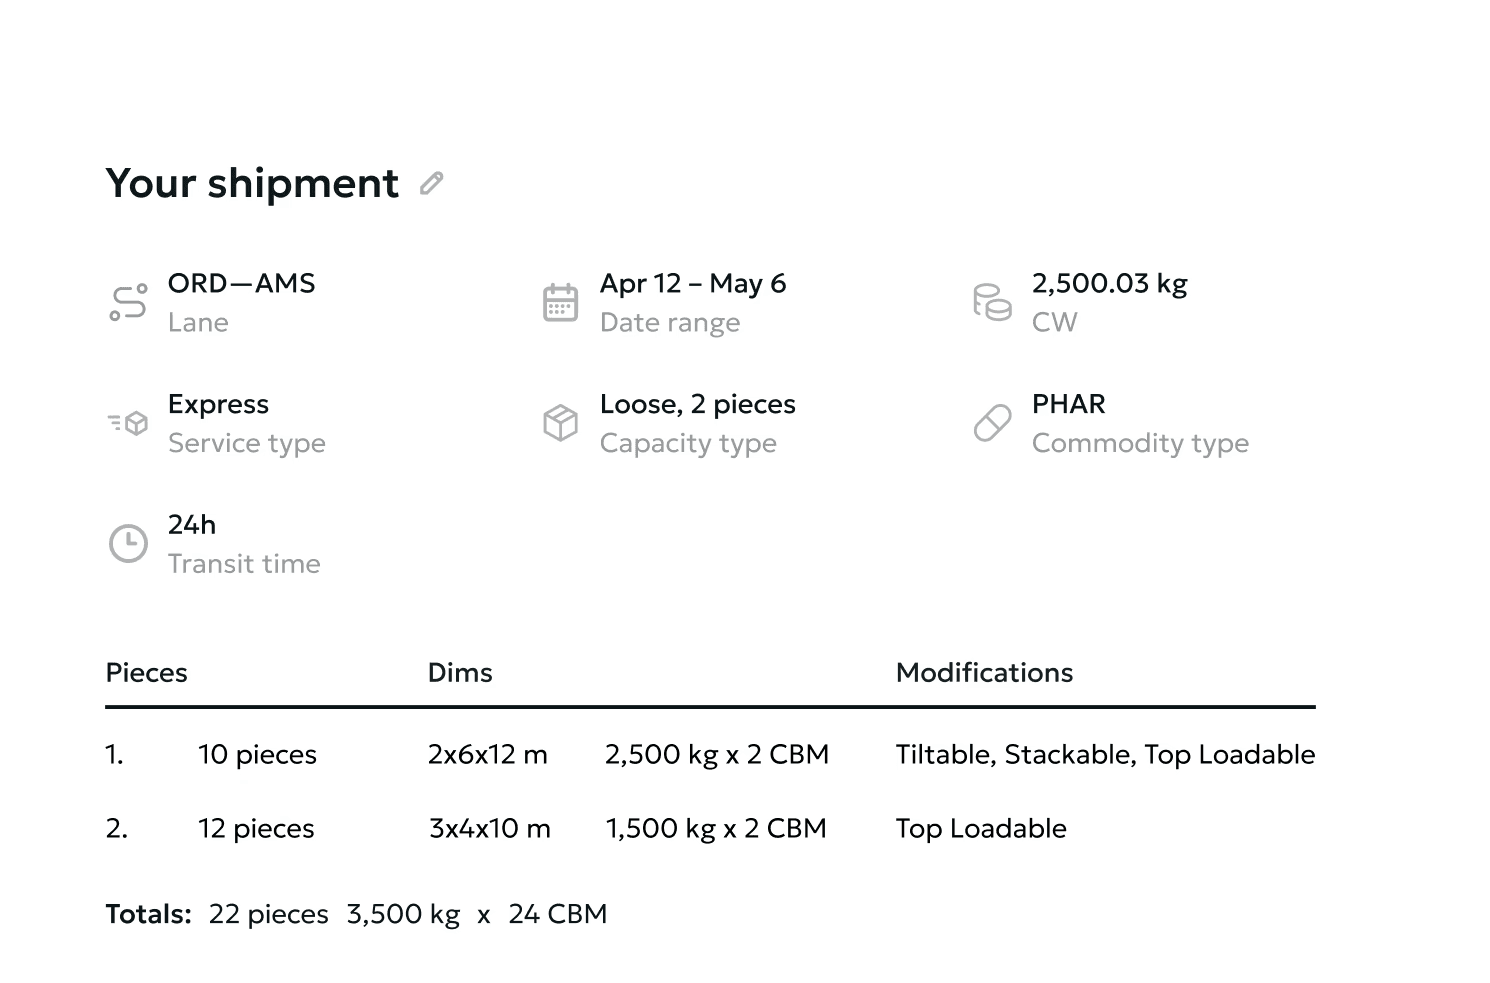Click the Totals label at the bottom
The height and width of the screenshot is (983, 1490).
click(x=148, y=915)
